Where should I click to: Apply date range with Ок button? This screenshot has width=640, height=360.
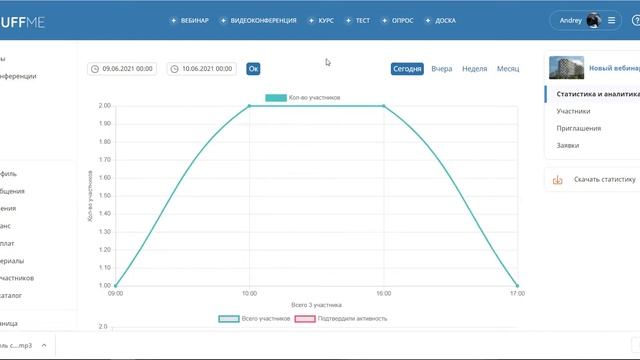pos(253,69)
